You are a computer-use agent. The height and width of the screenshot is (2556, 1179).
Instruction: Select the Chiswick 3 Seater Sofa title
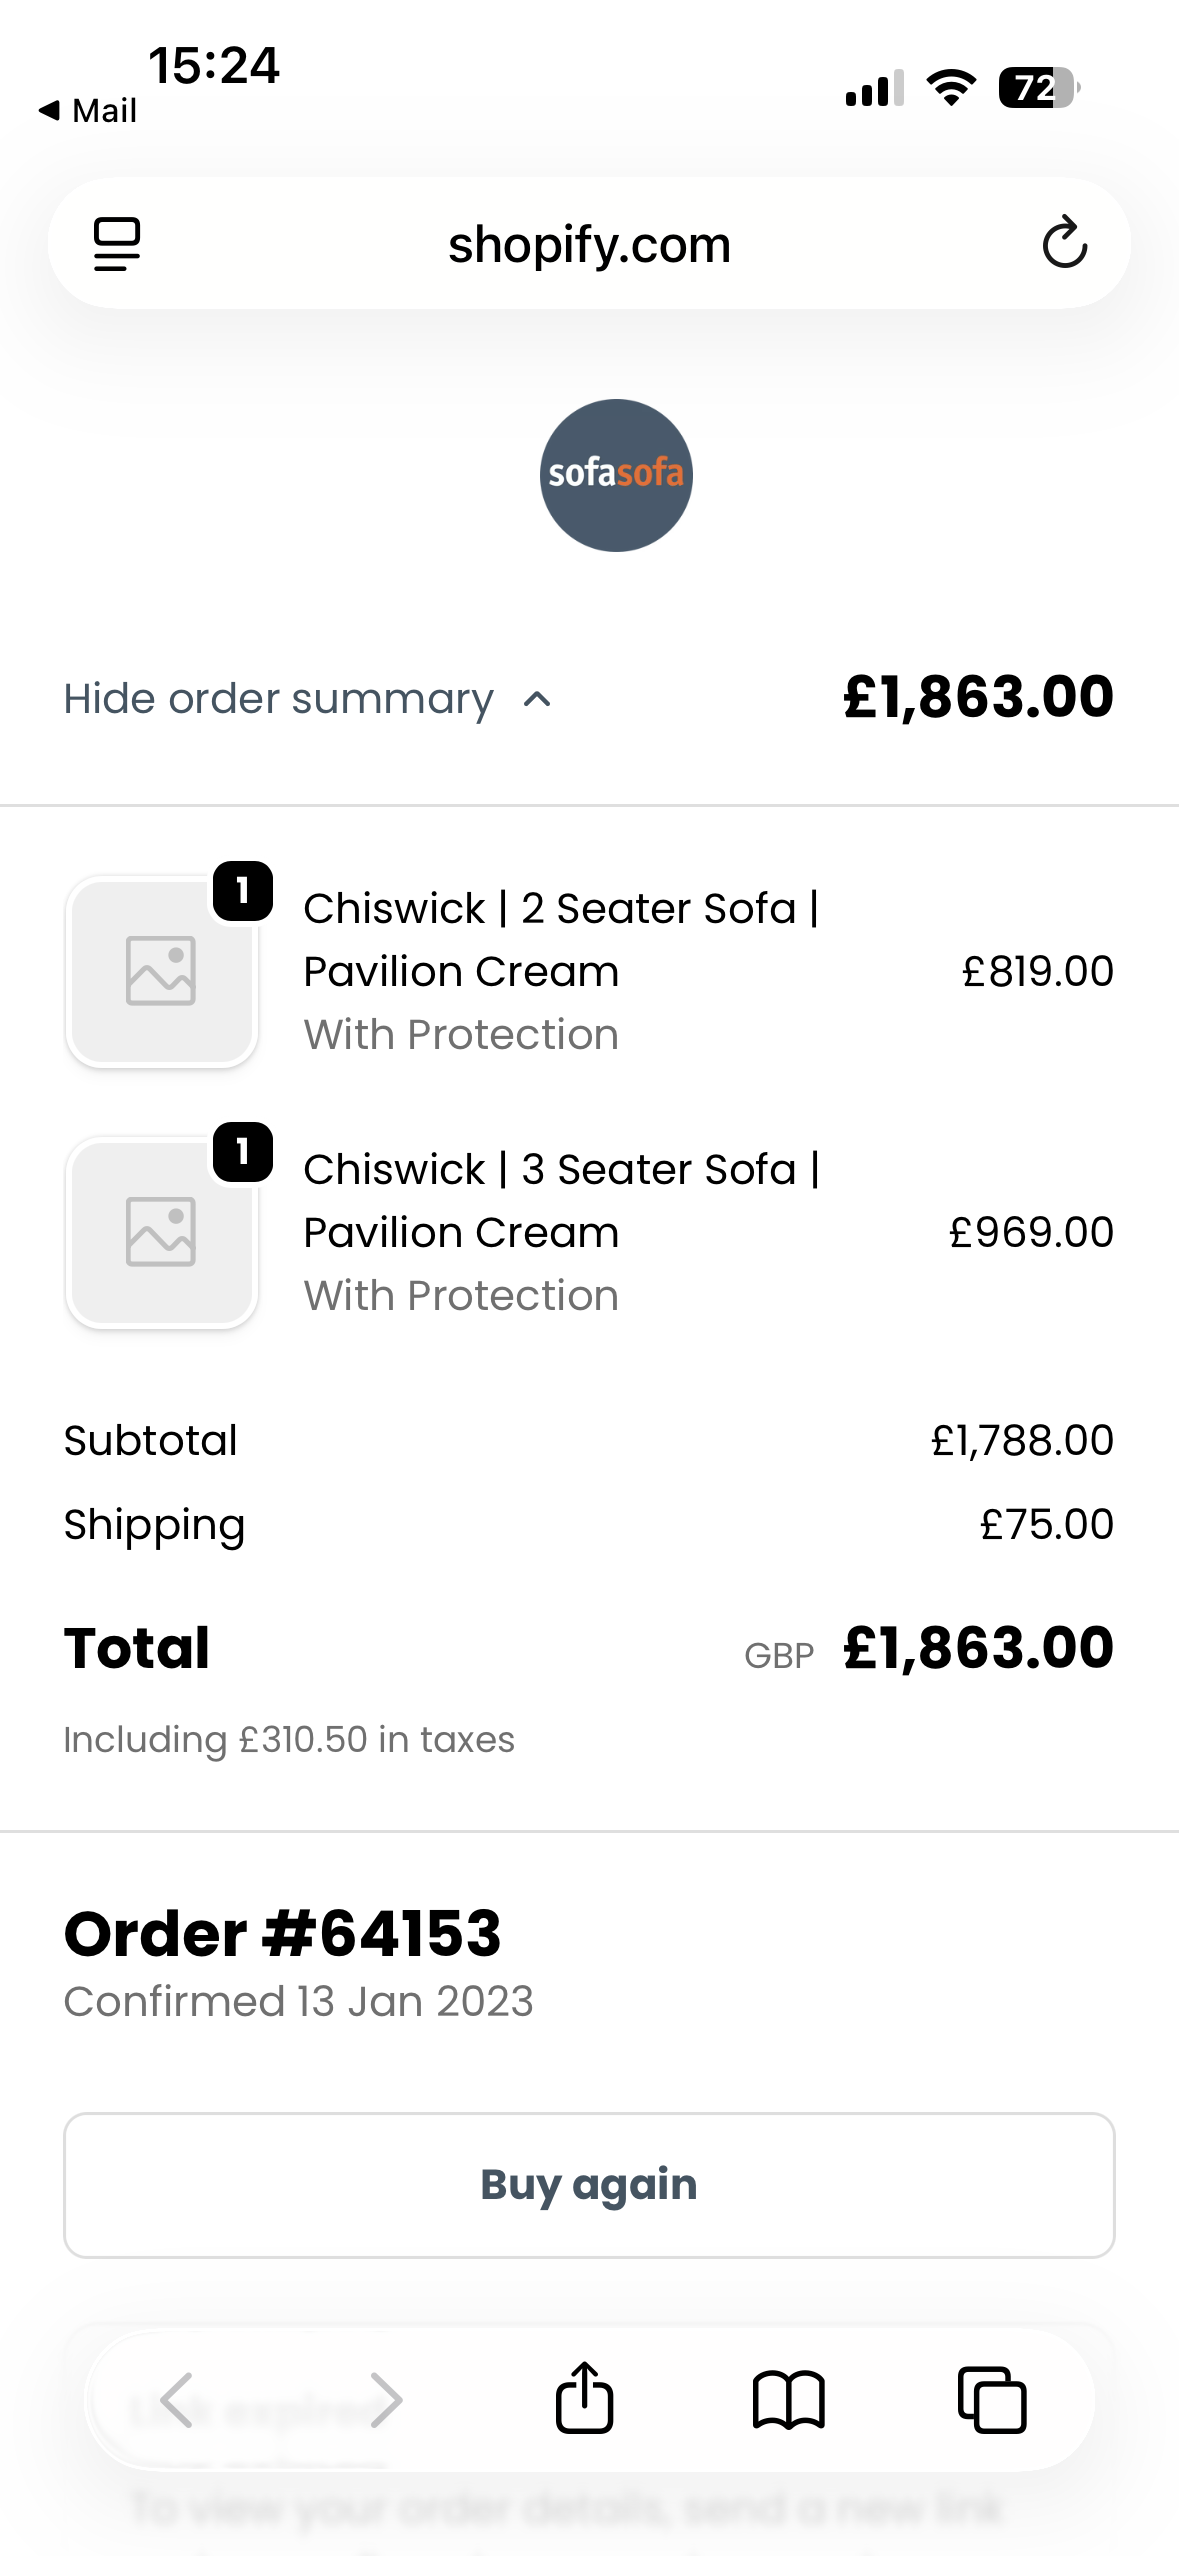pyautogui.click(x=561, y=1200)
